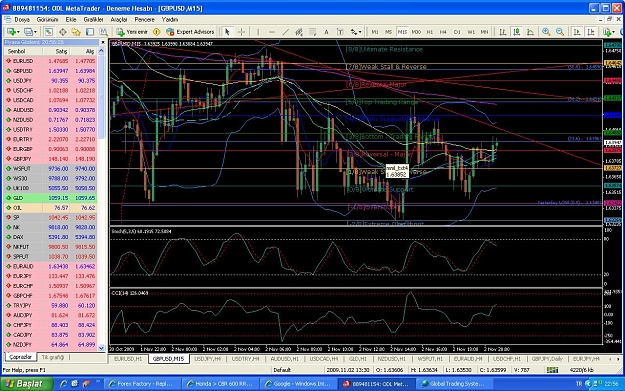The width and height of the screenshot is (625, 391).
Task: Switch chart to M1 timeframe
Action: click(x=375, y=32)
